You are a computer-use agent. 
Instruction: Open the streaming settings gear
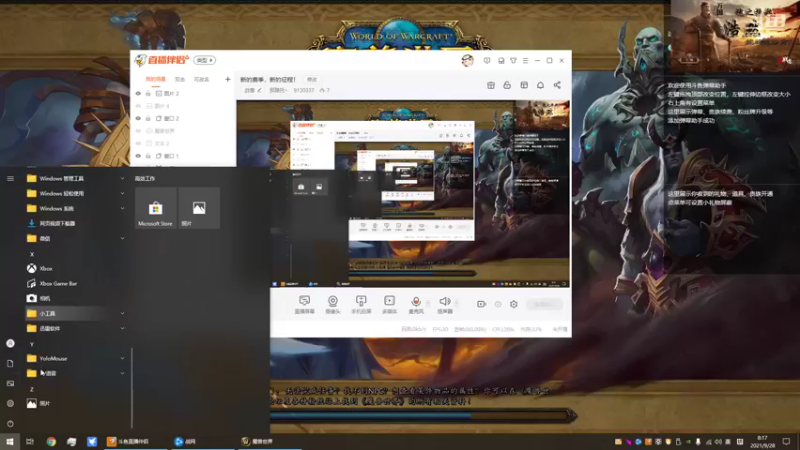click(514, 304)
